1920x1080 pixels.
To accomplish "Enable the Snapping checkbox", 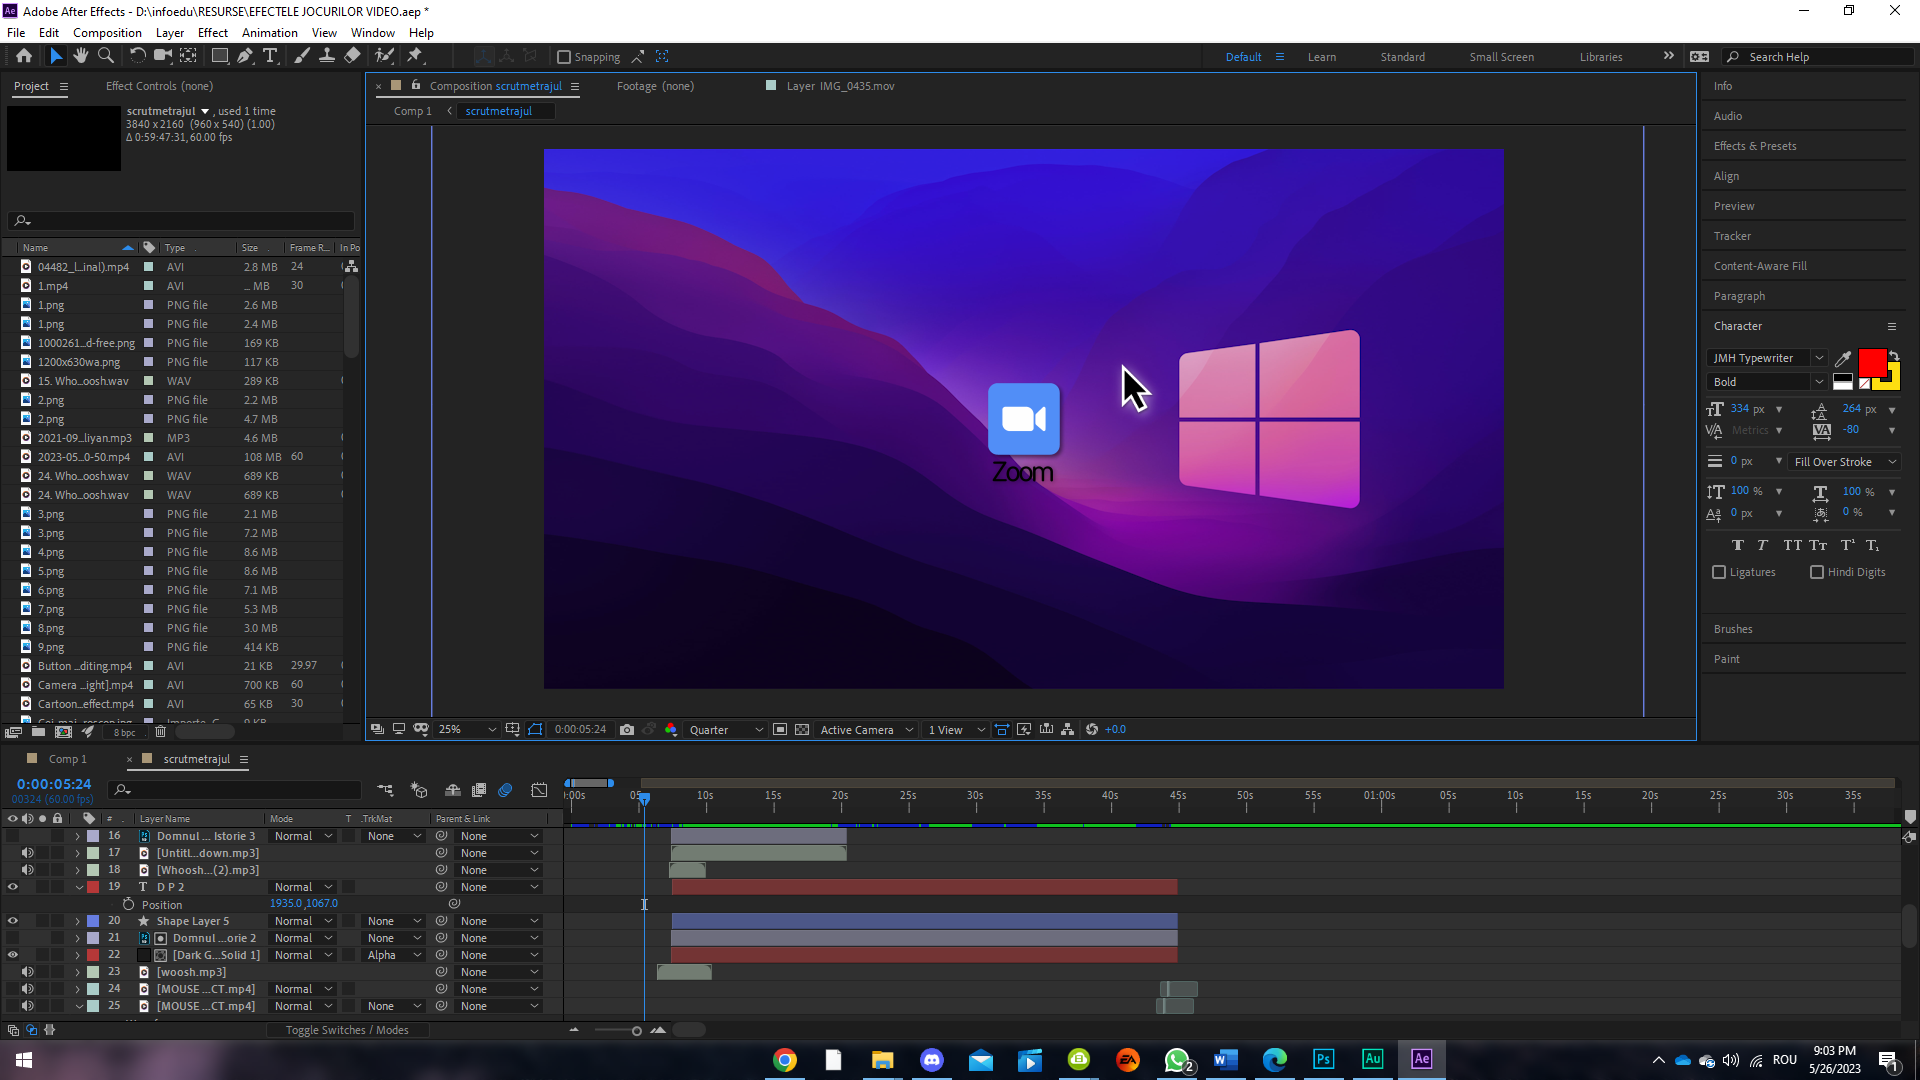I will click(x=564, y=57).
